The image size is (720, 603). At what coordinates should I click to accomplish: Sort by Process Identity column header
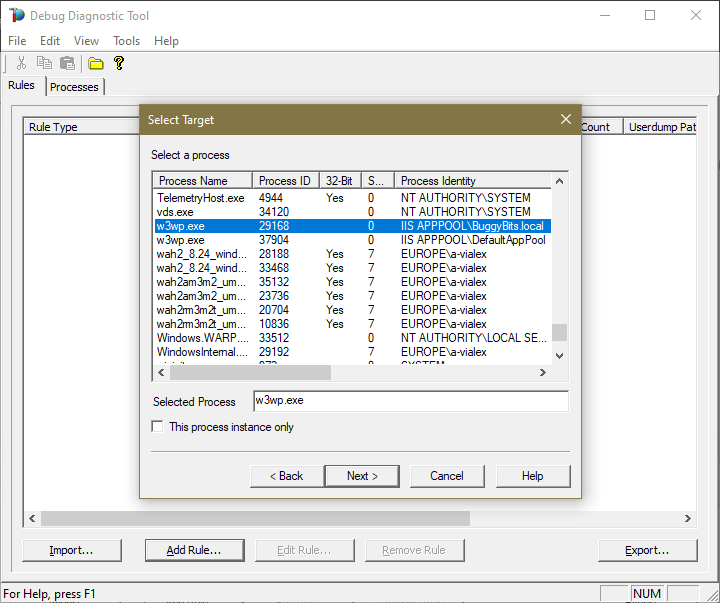click(x=473, y=180)
